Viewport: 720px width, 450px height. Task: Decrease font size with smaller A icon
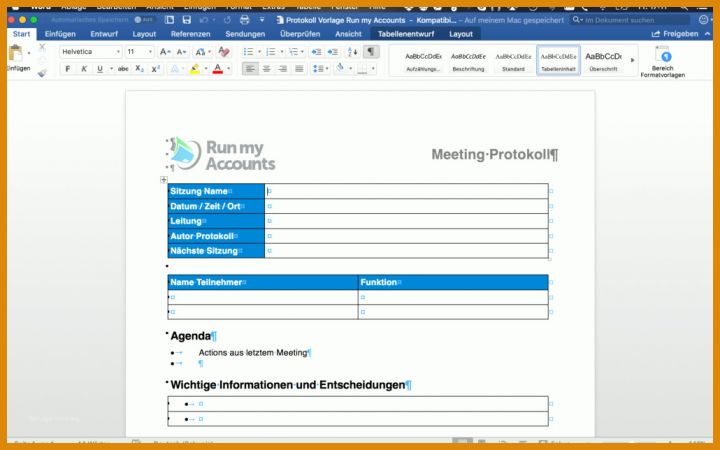click(x=181, y=52)
